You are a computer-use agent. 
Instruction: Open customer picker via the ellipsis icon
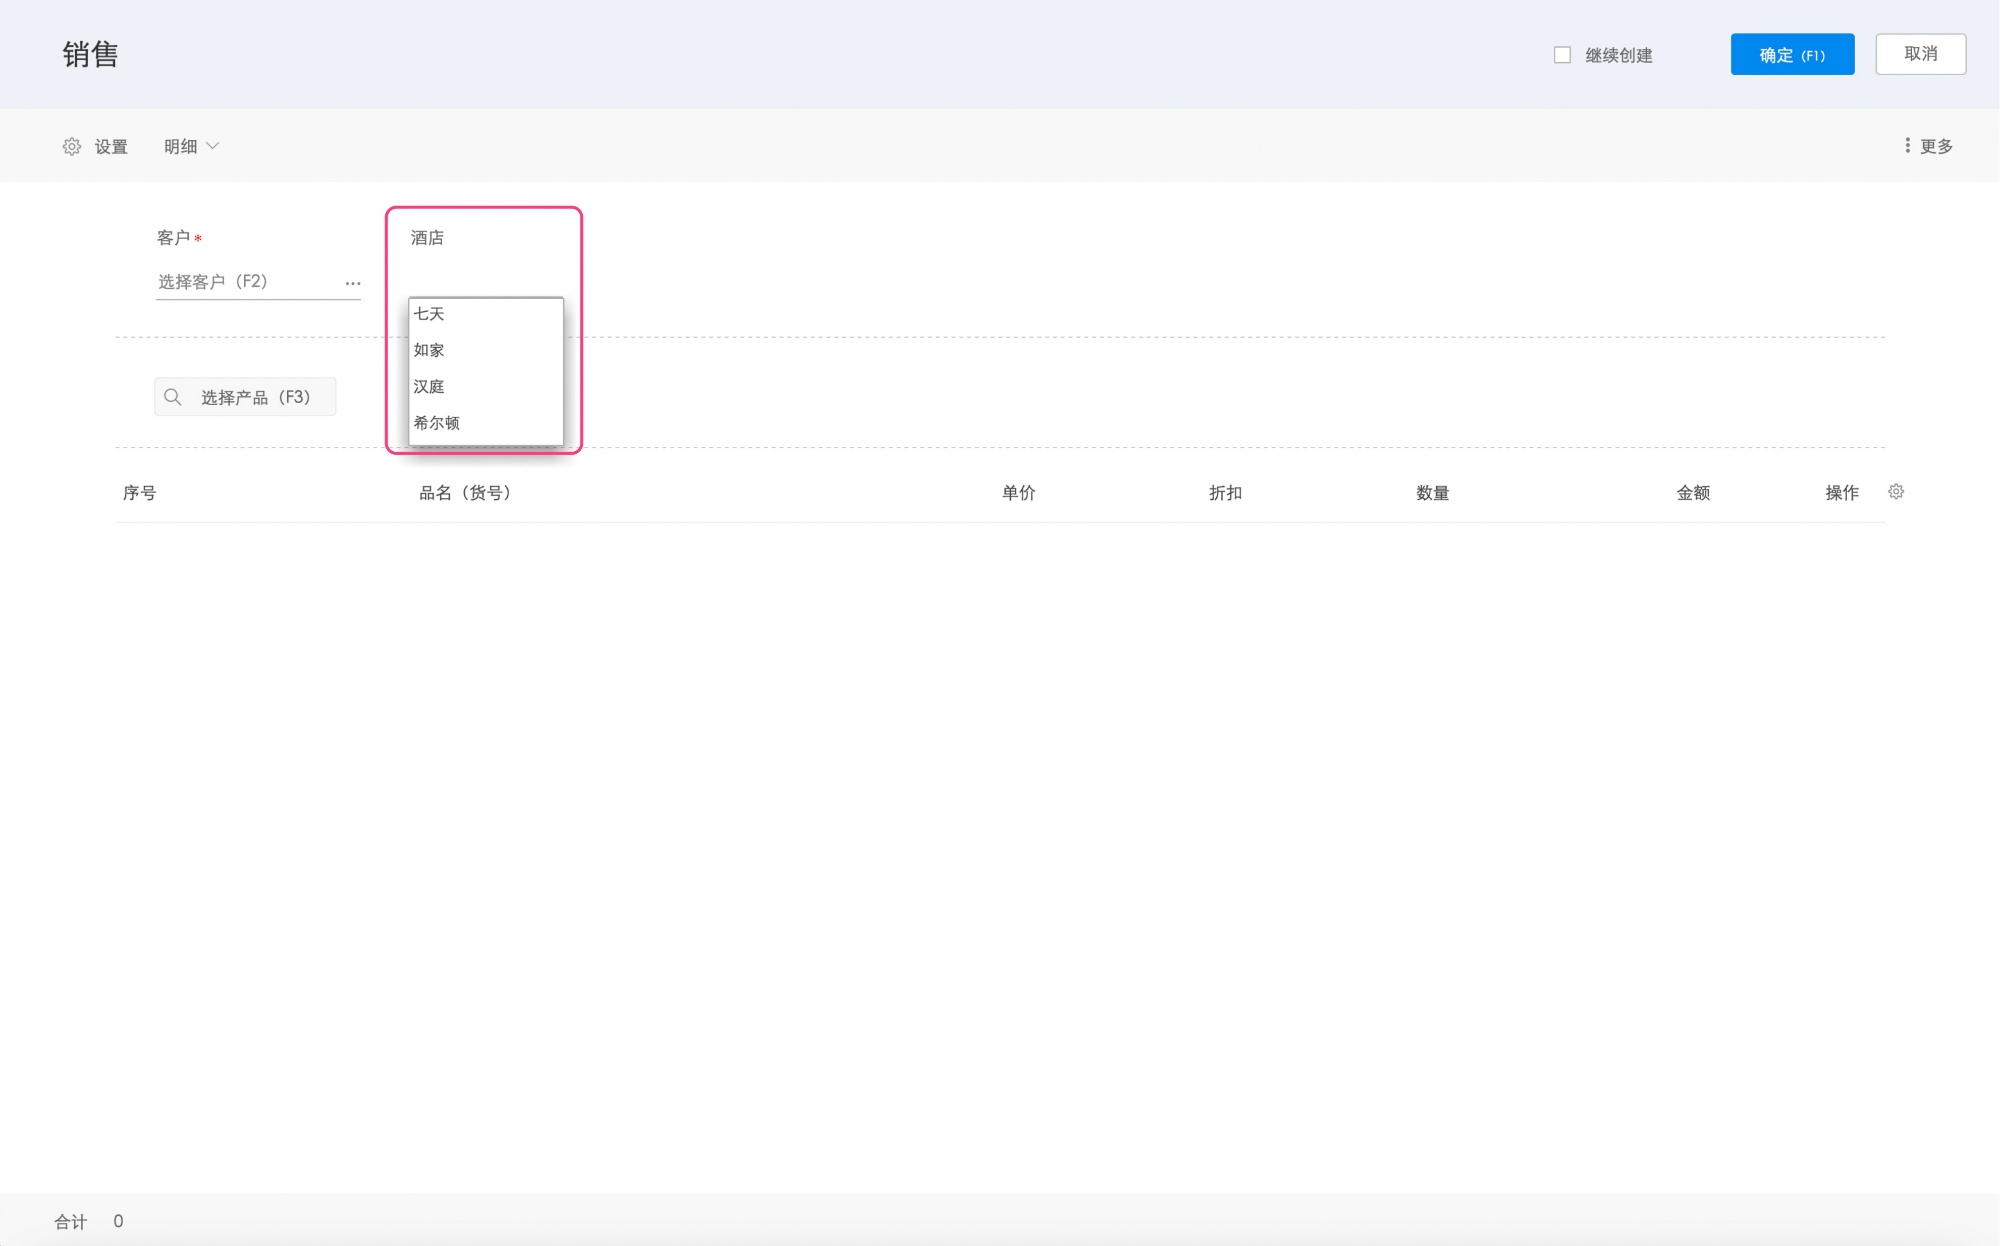pos(352,284)
